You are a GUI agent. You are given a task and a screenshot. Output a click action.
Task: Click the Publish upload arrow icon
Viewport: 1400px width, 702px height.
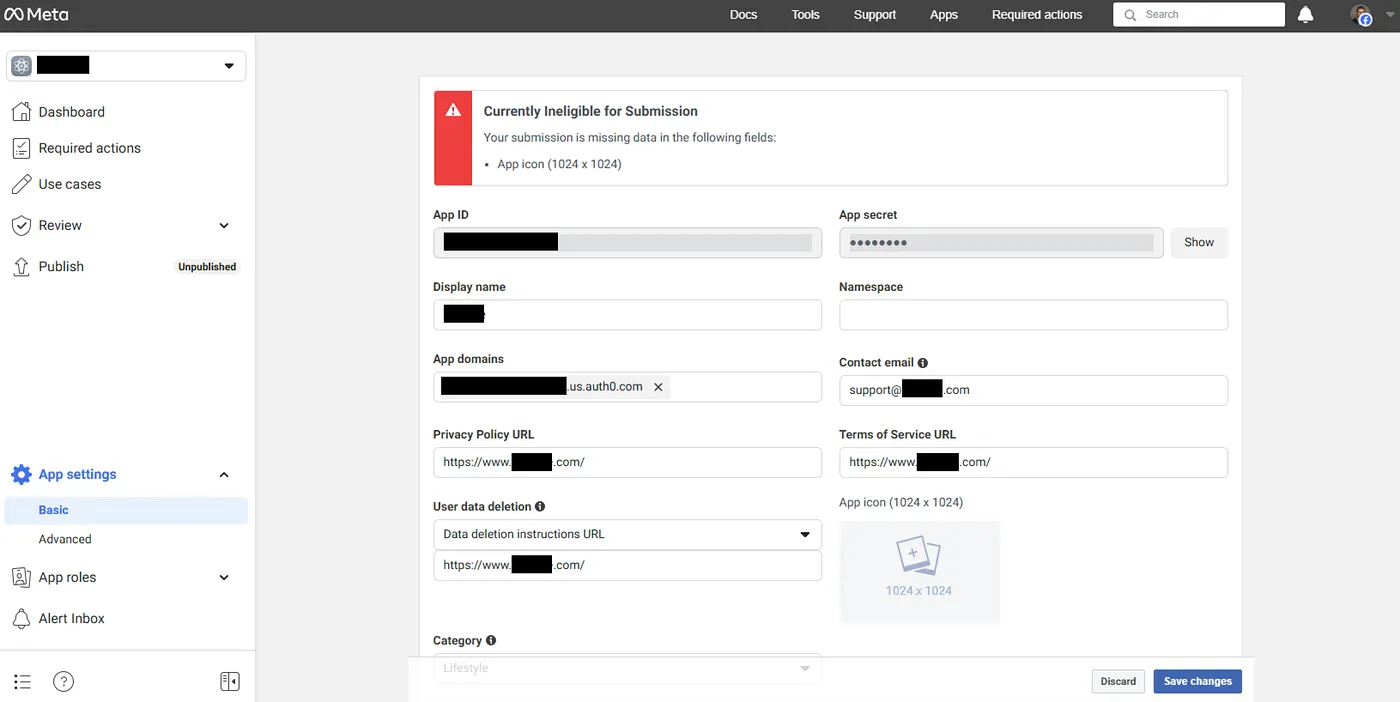[x=21, y=266]
